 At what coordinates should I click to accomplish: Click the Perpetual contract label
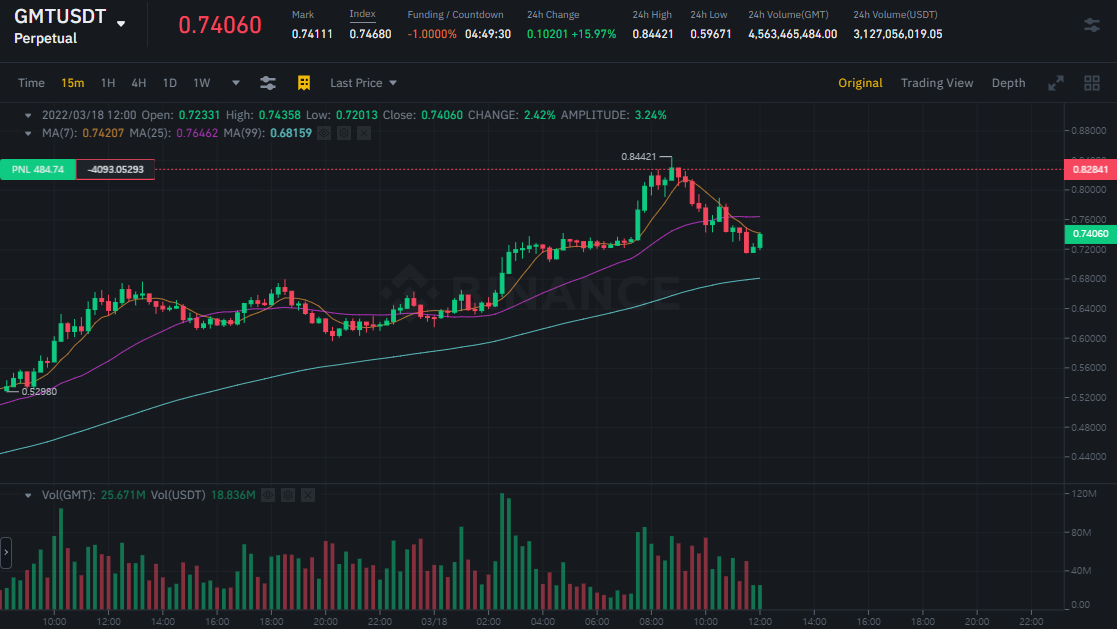pos(46,38)
